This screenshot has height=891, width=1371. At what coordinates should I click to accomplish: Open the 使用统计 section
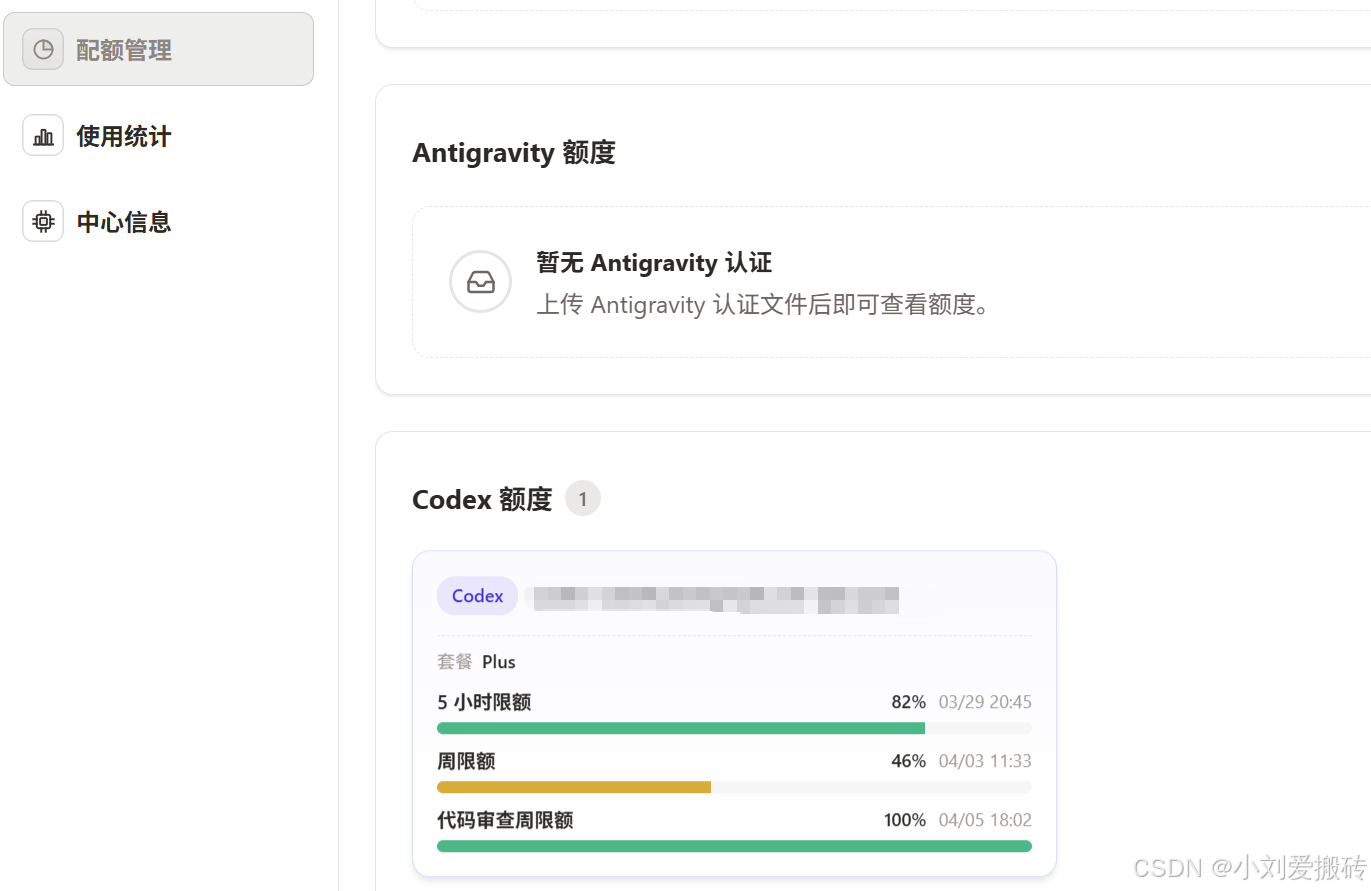coord(123,135)
